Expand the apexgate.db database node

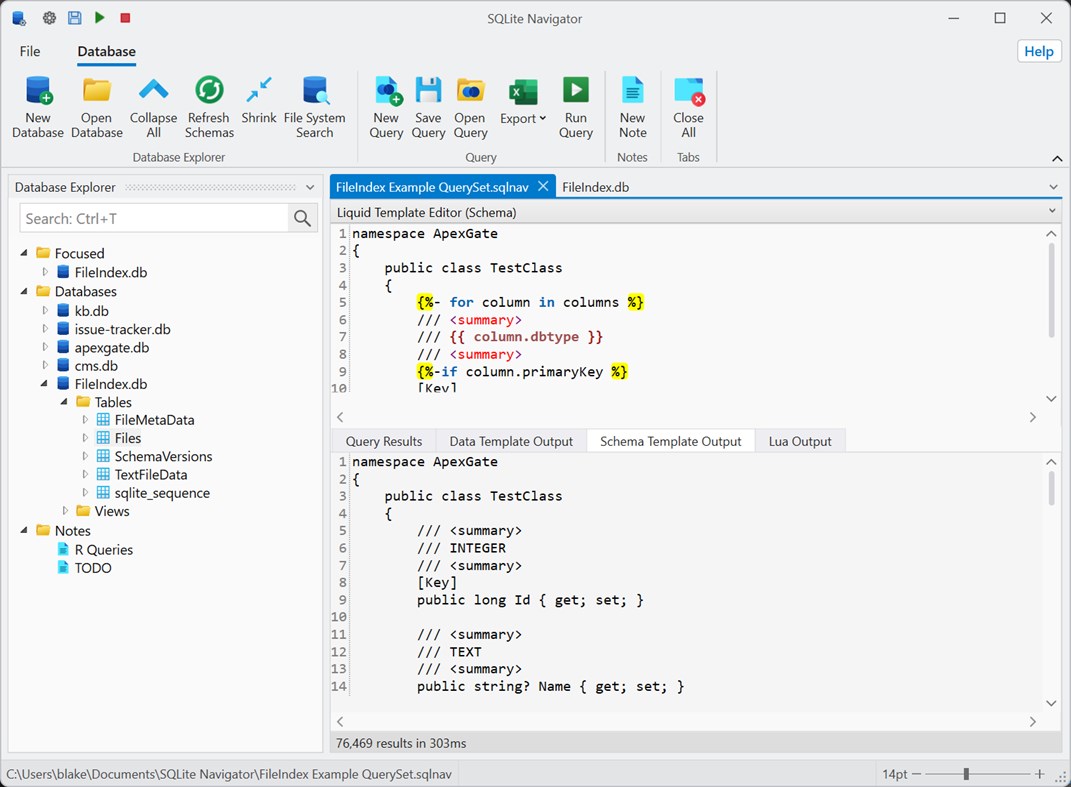click(45, 347)
